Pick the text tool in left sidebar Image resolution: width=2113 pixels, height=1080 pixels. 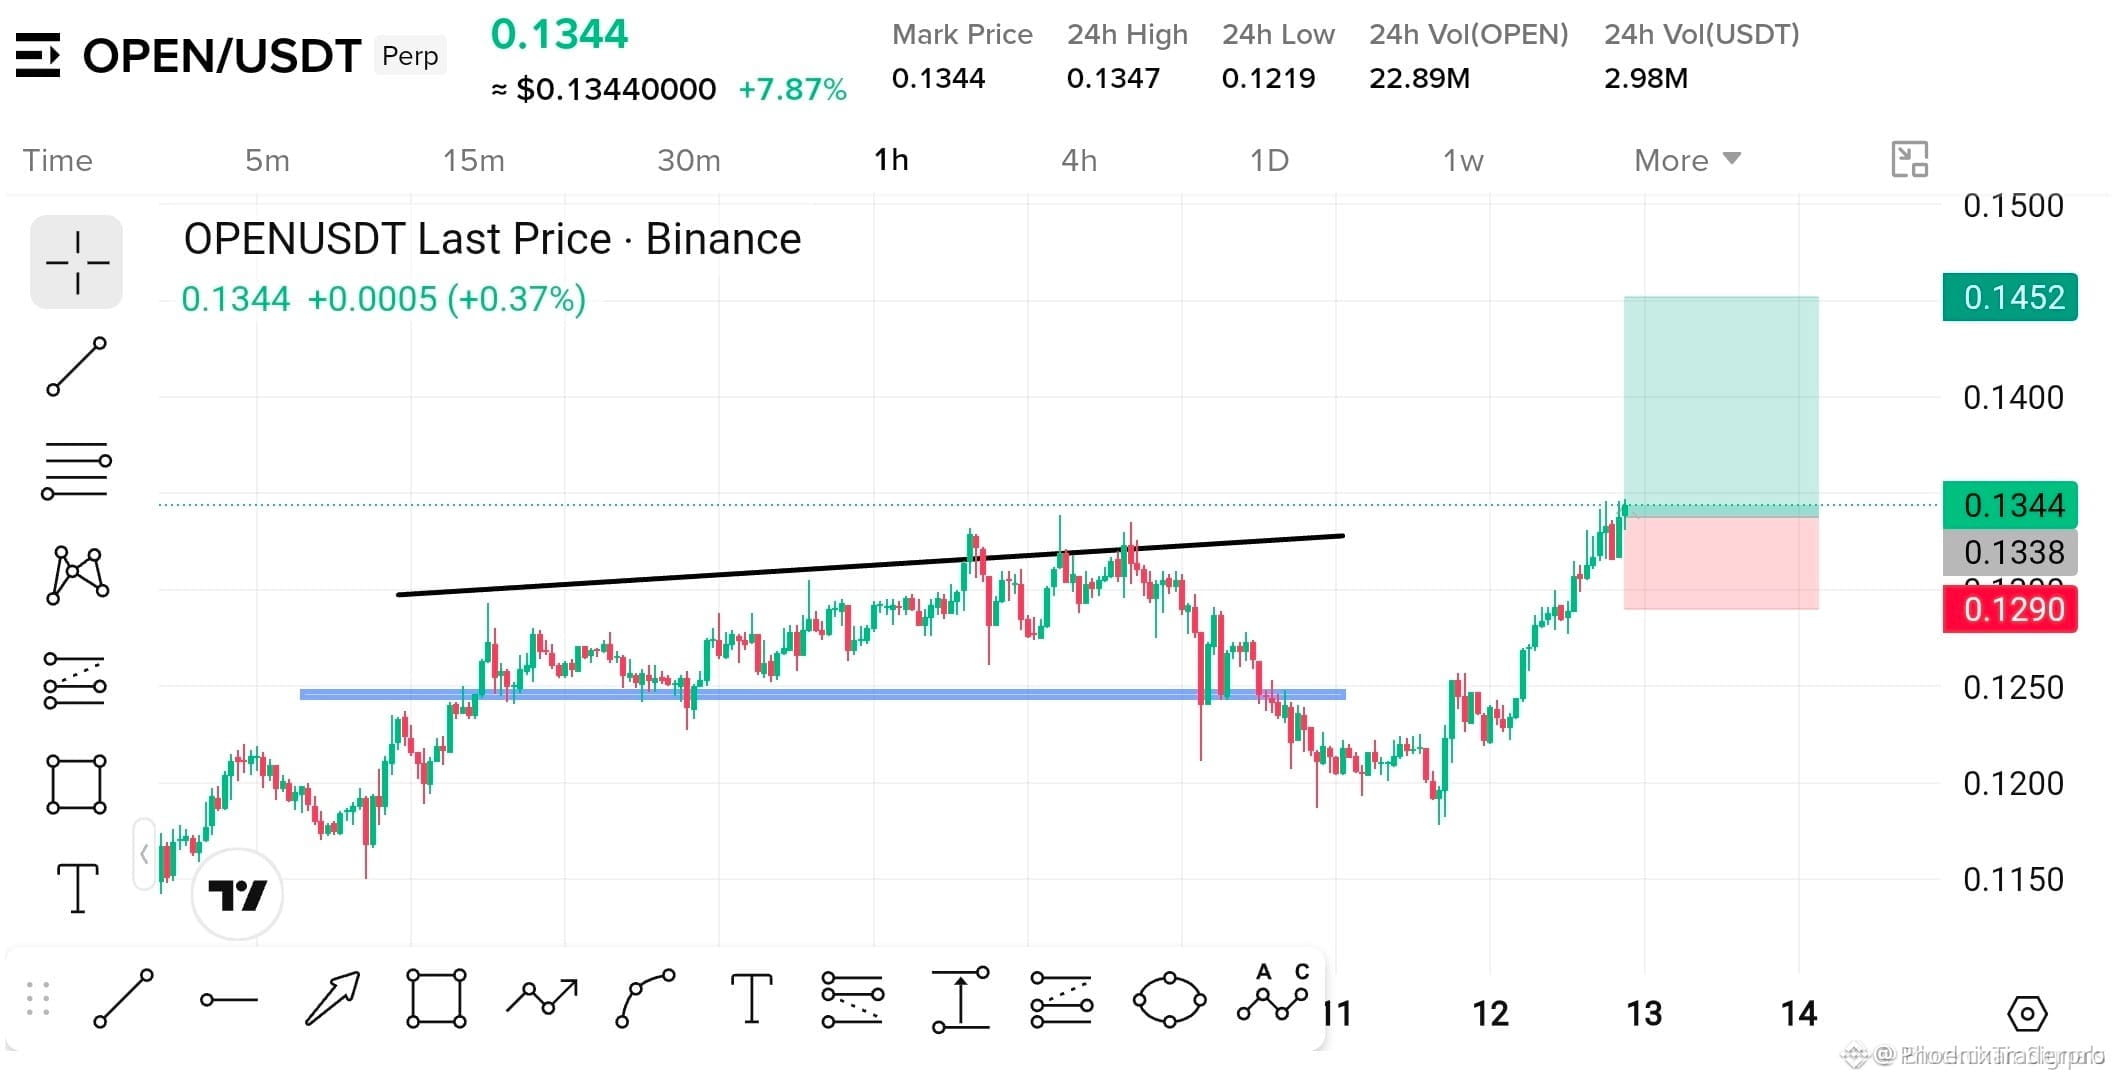click(77, 888)
